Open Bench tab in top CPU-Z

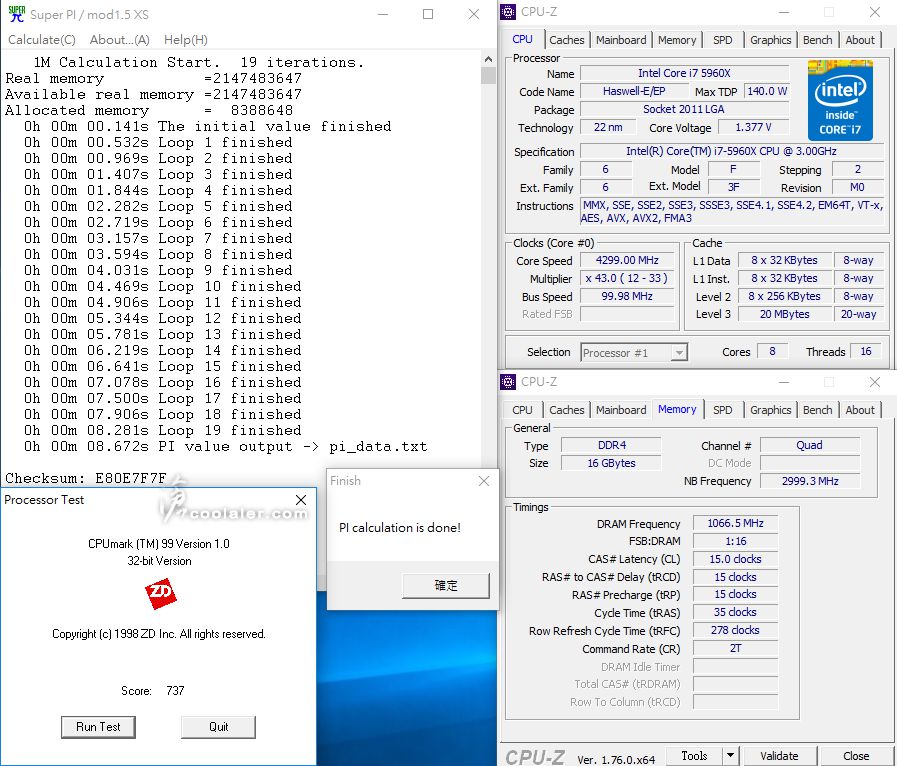817,39
